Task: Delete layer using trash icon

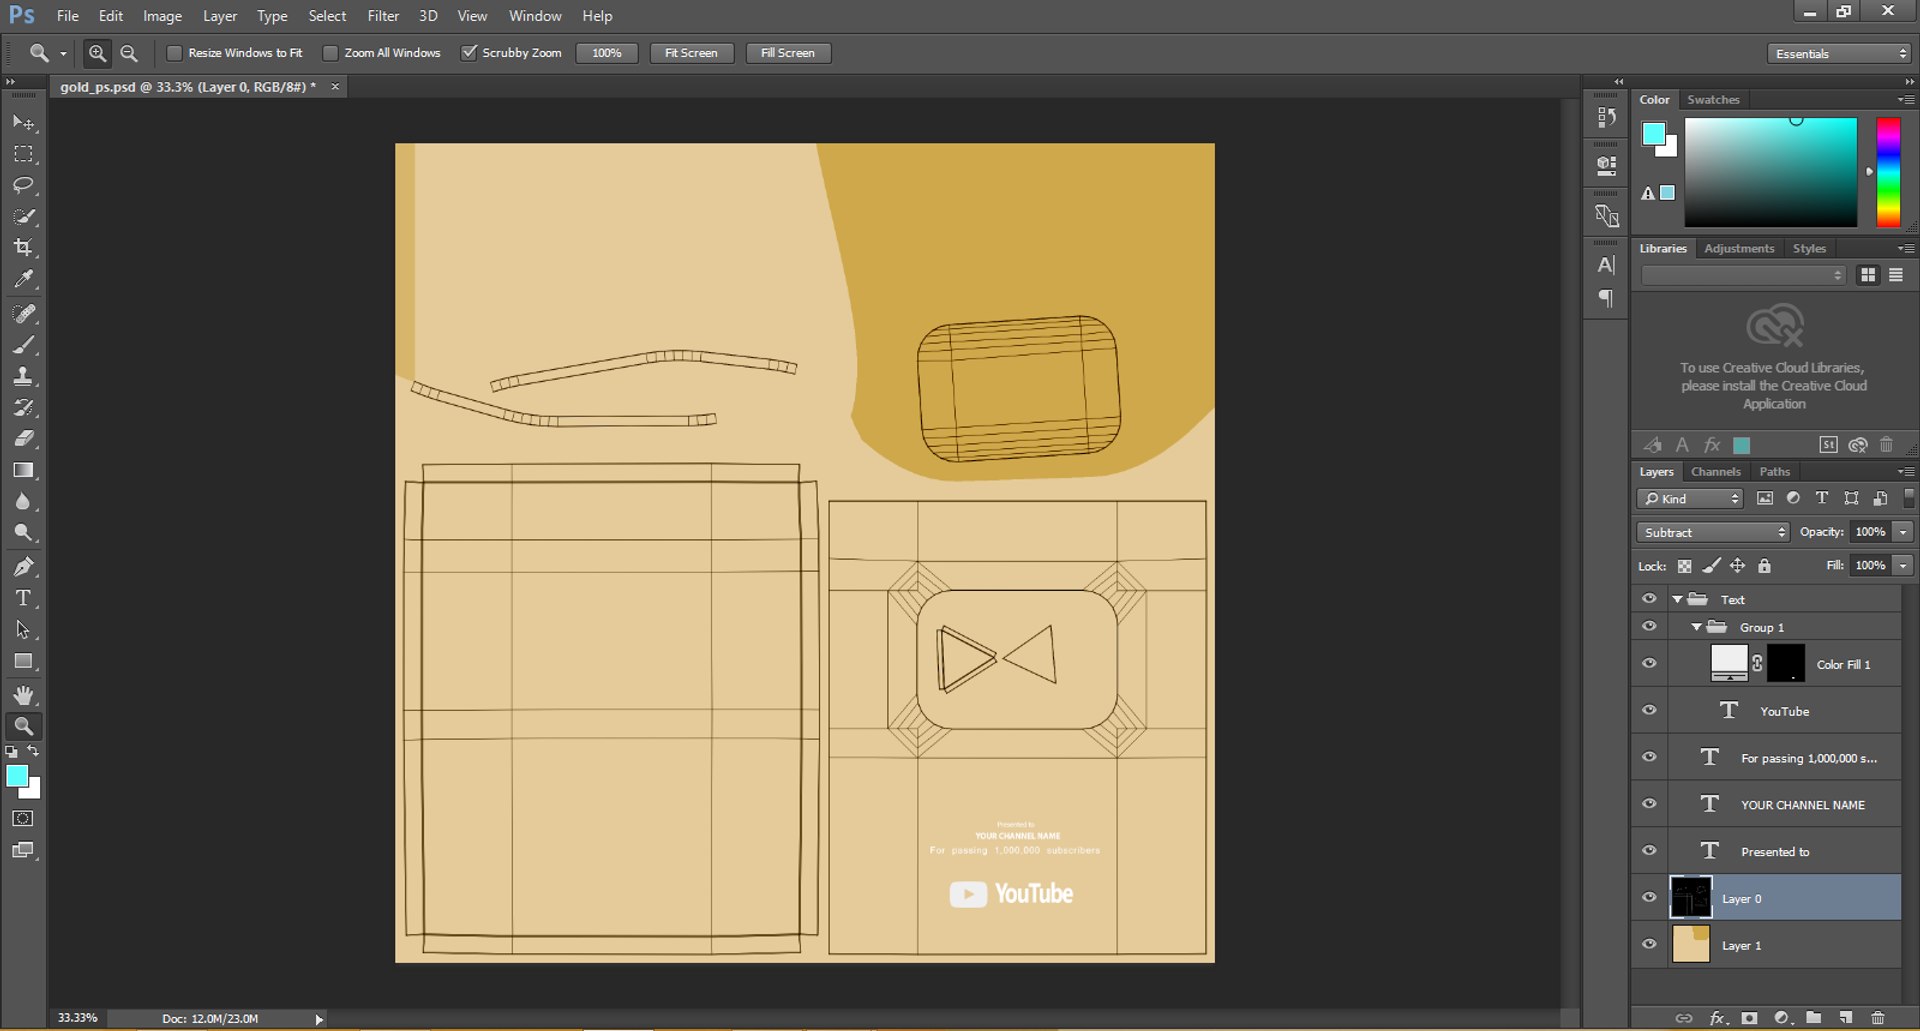Action: coord(1878,1018)
